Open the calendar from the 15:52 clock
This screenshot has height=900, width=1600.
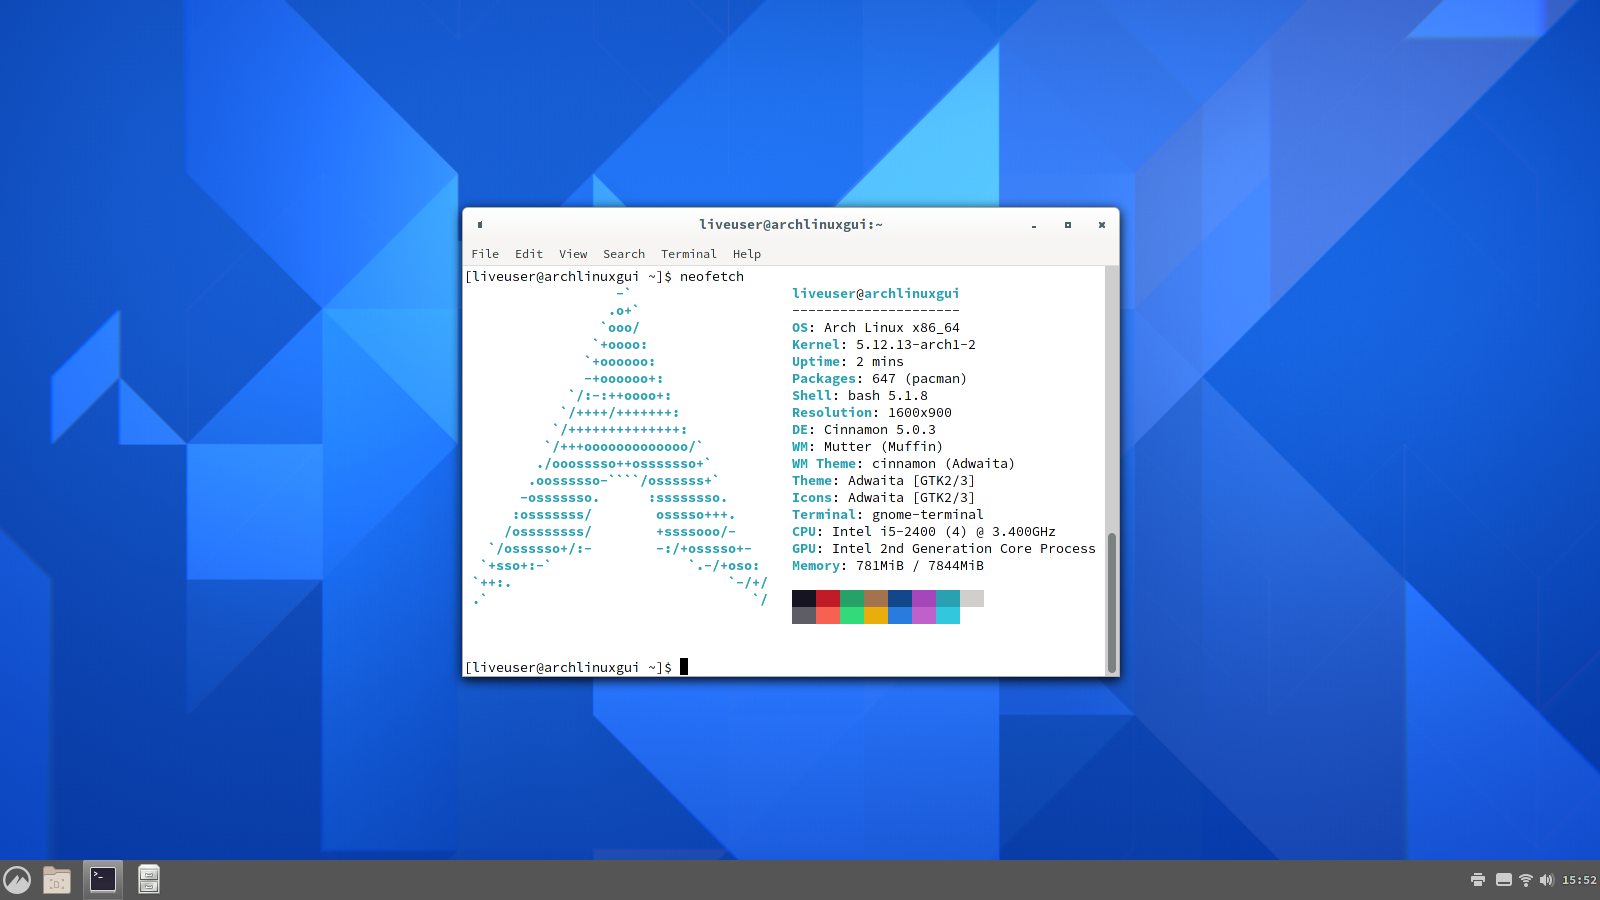click(1579, 880)
